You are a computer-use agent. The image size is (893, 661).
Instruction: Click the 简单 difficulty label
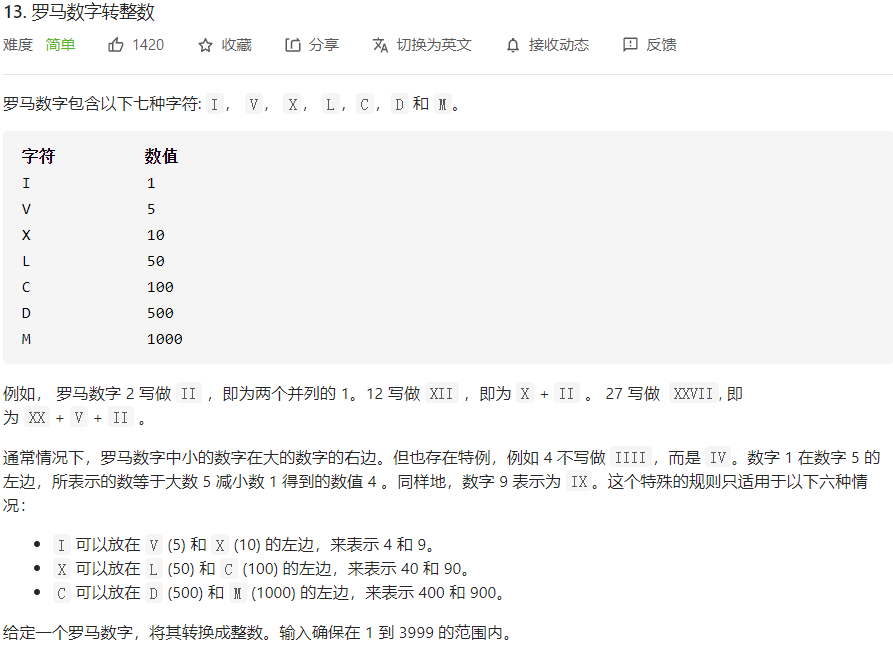[x=60, y=45]
